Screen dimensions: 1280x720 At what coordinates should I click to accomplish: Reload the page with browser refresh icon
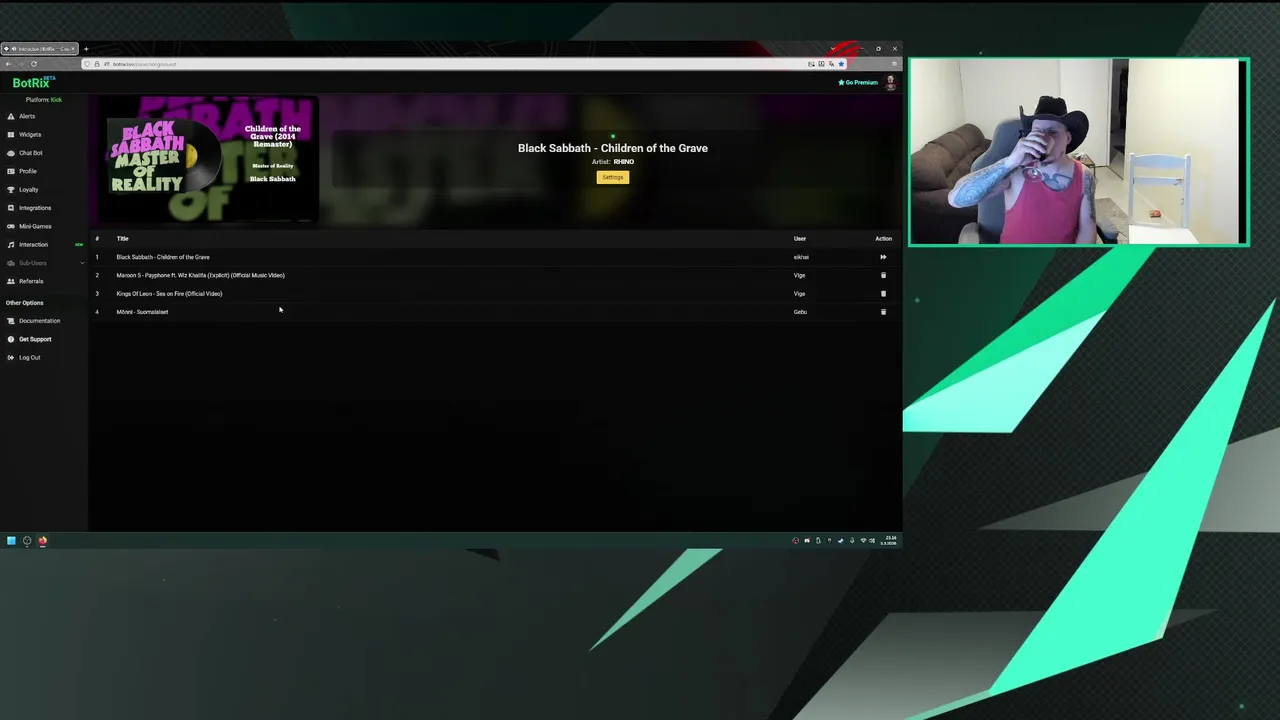coord(34,64)
